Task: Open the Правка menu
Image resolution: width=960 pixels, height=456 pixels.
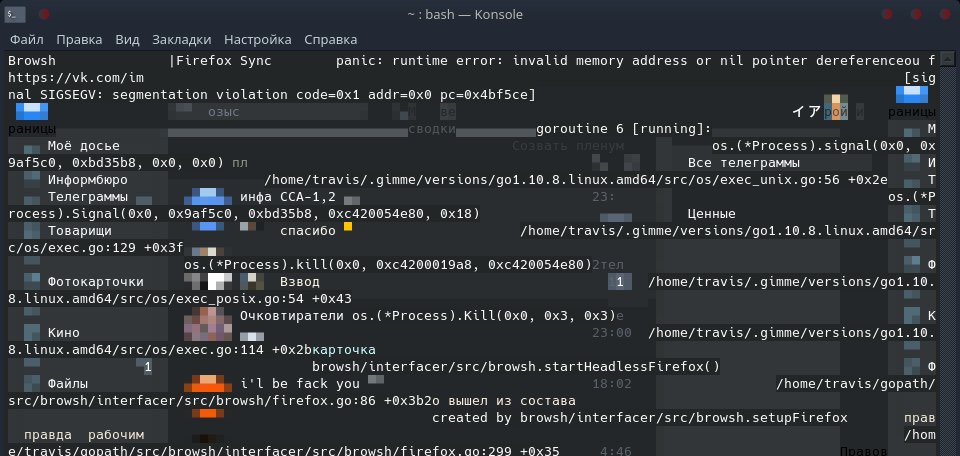Action: [x=79, y=40]
